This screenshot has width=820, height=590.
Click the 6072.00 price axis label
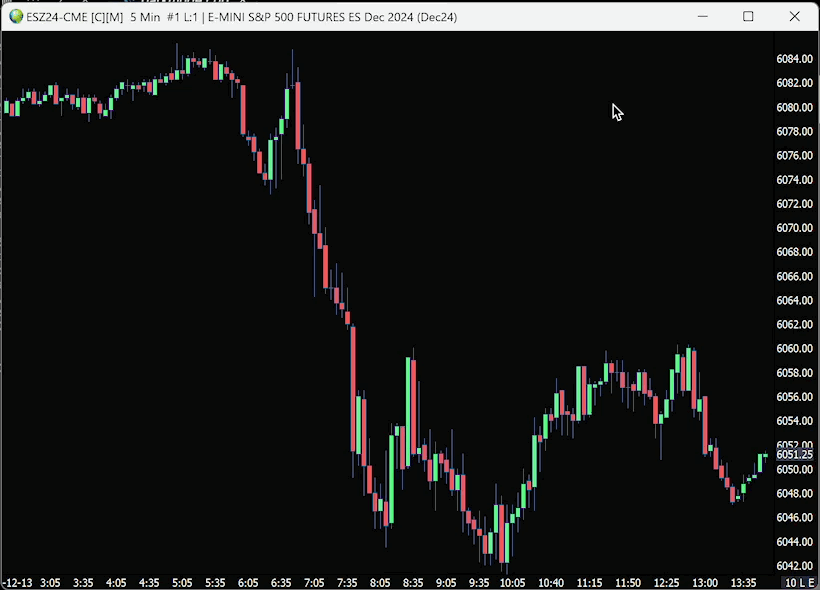pyautogui.click(x=794, y=204)
